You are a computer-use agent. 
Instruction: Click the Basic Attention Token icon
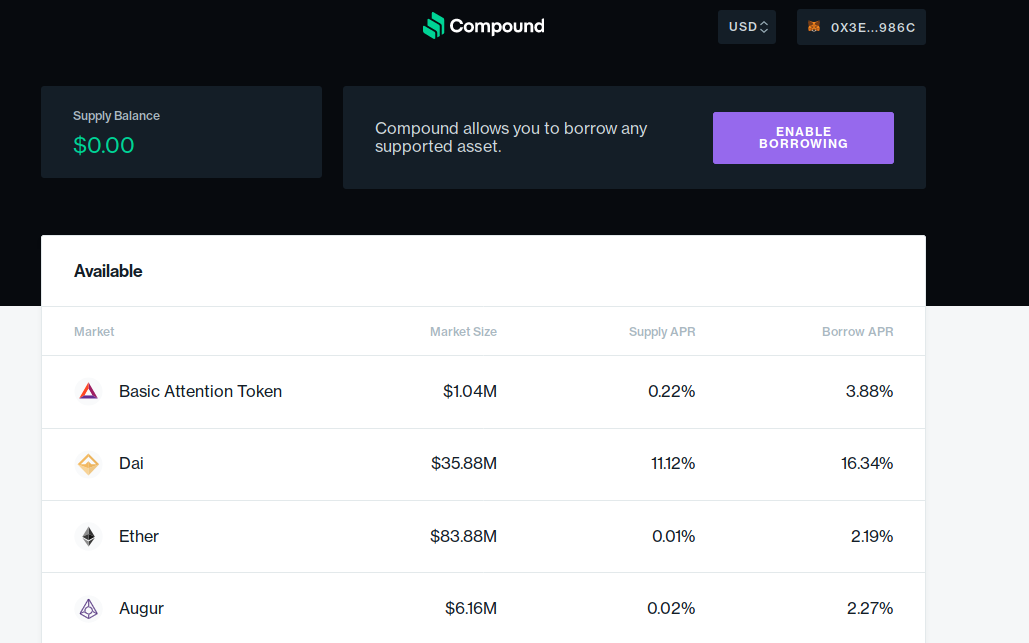point(89,392)
